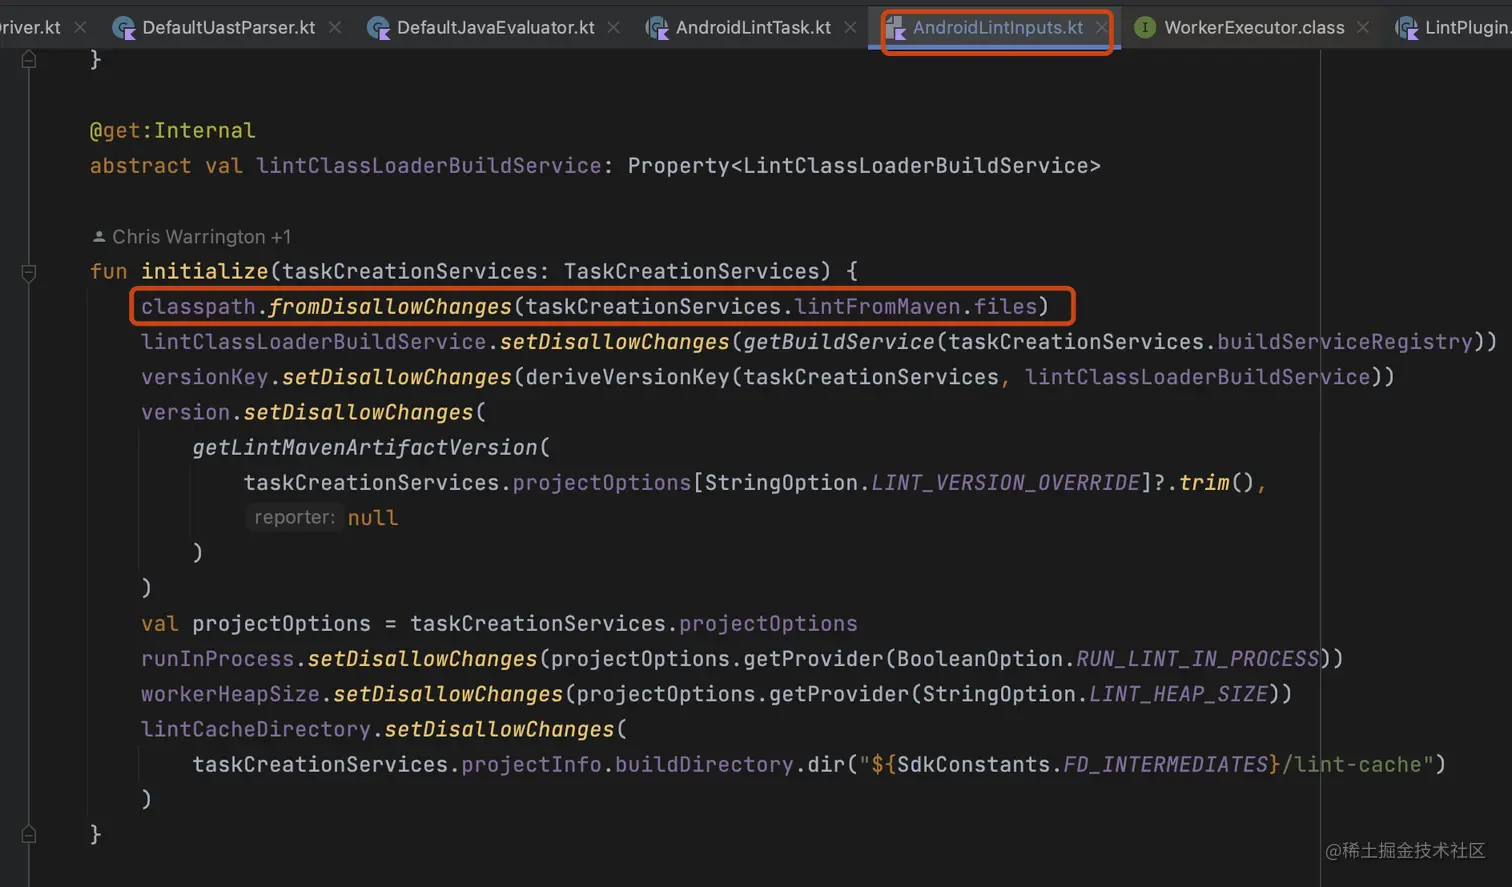This screenshot has height=887, width=1512.
Task: Close the DefaultUastParser.kt tab
Action: click(335, 28)
